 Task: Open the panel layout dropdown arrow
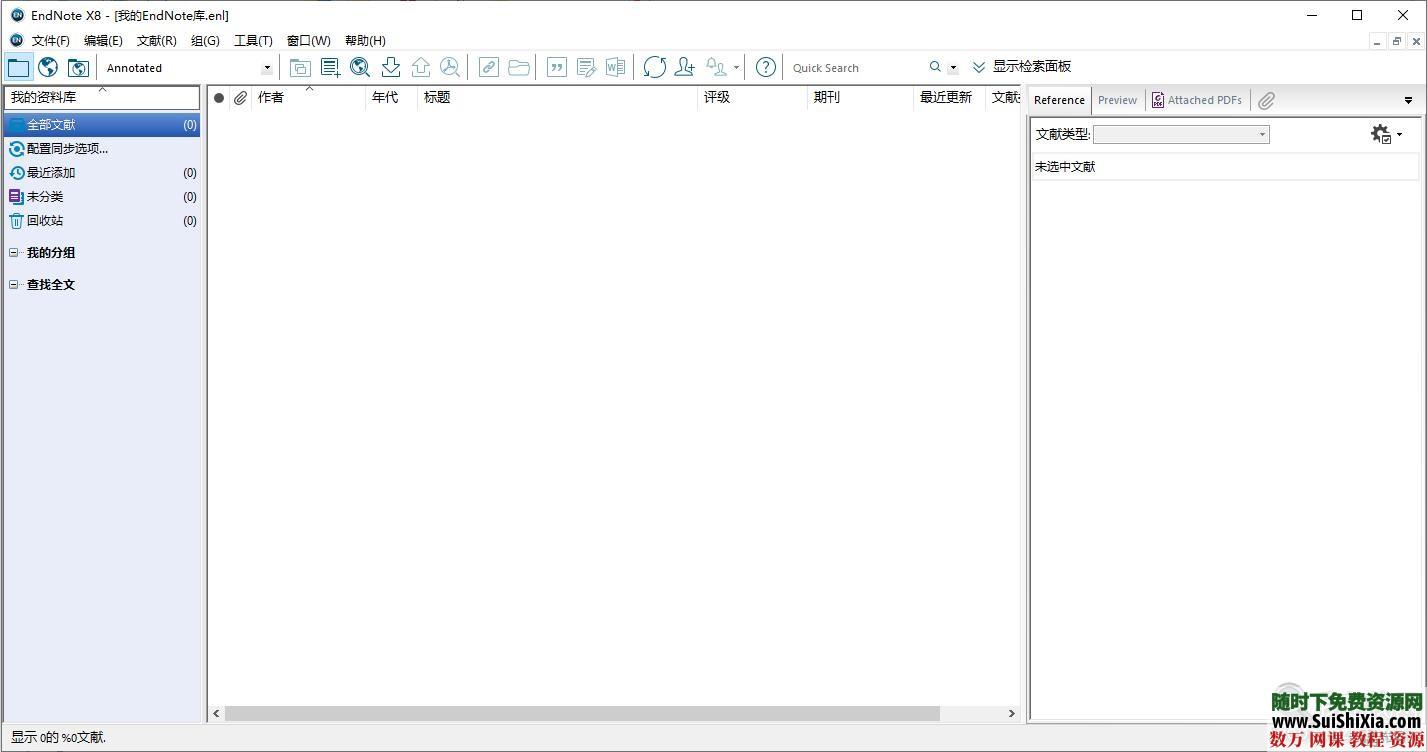point(1408,100)
